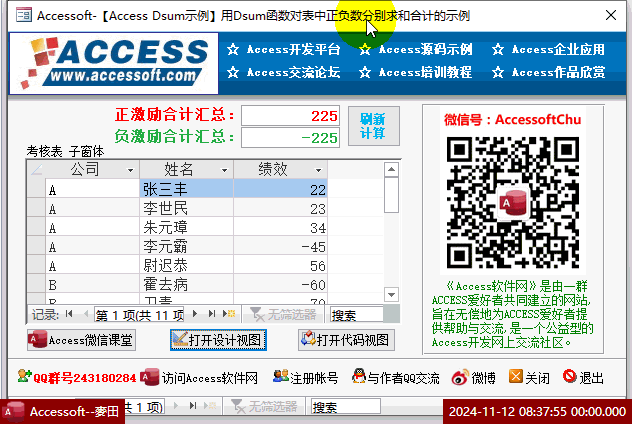632x424 pixels.
Task: Click the name cell 霍去病
Action: (187, 284)
